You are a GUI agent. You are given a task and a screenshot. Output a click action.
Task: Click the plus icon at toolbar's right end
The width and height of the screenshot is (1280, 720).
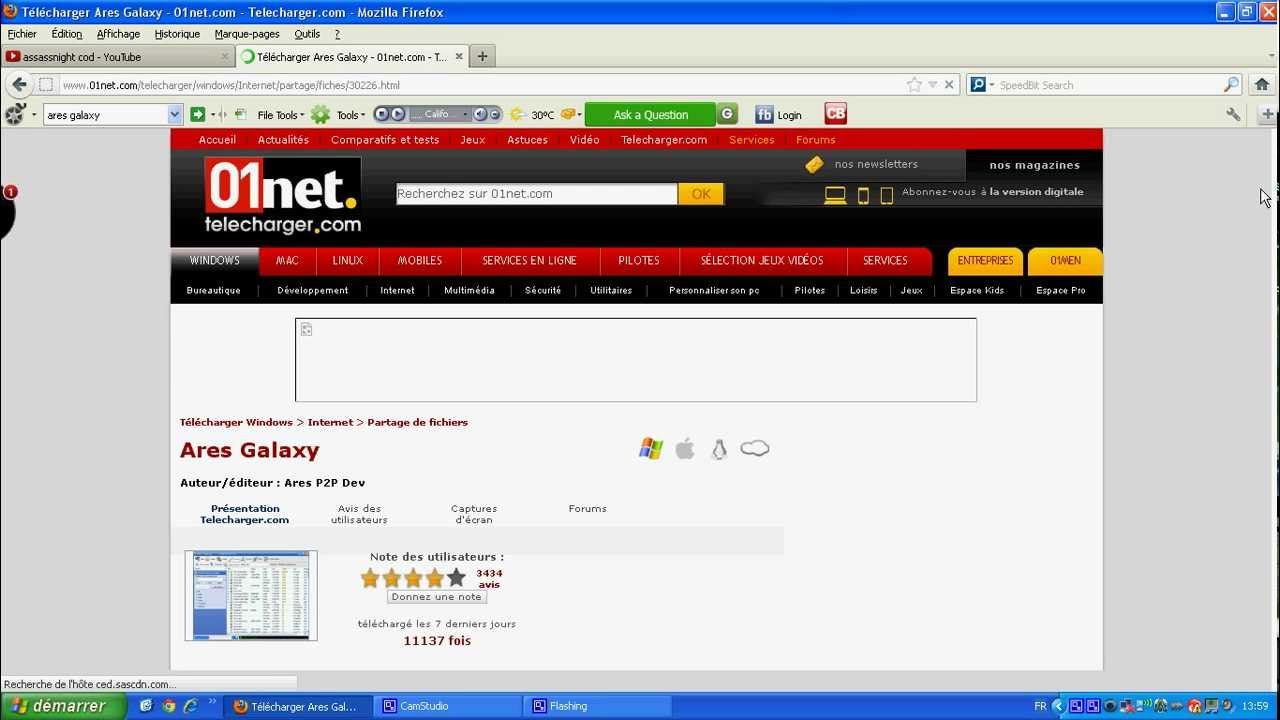(x=1267, y=115)
